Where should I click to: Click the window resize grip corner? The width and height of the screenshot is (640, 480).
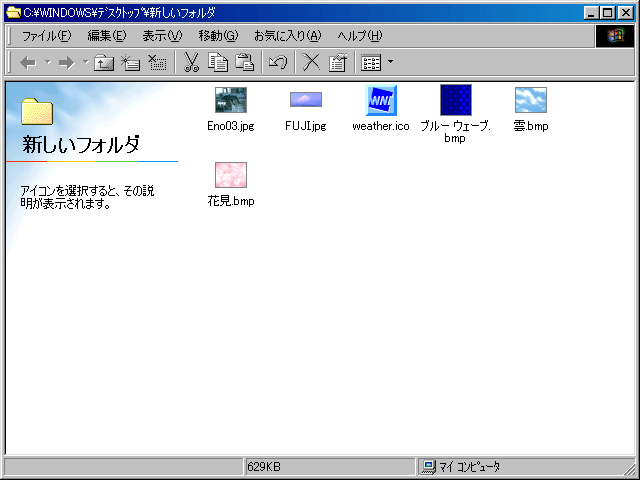[x=629, y=469]
